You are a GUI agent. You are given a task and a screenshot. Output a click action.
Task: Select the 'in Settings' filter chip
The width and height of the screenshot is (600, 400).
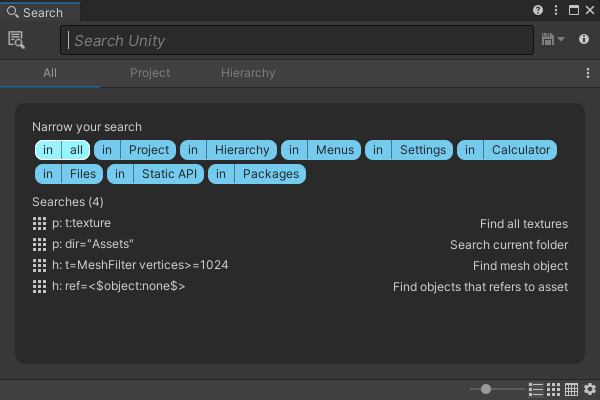click(409, 150)
